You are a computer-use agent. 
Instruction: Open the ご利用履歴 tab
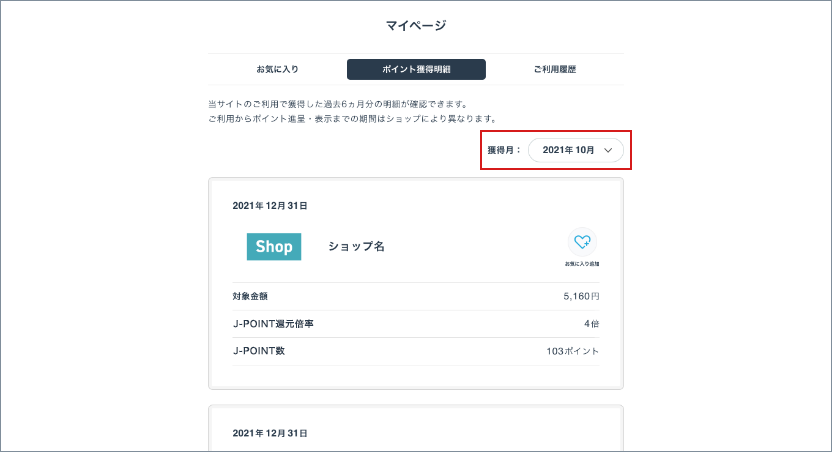point(554,69)
